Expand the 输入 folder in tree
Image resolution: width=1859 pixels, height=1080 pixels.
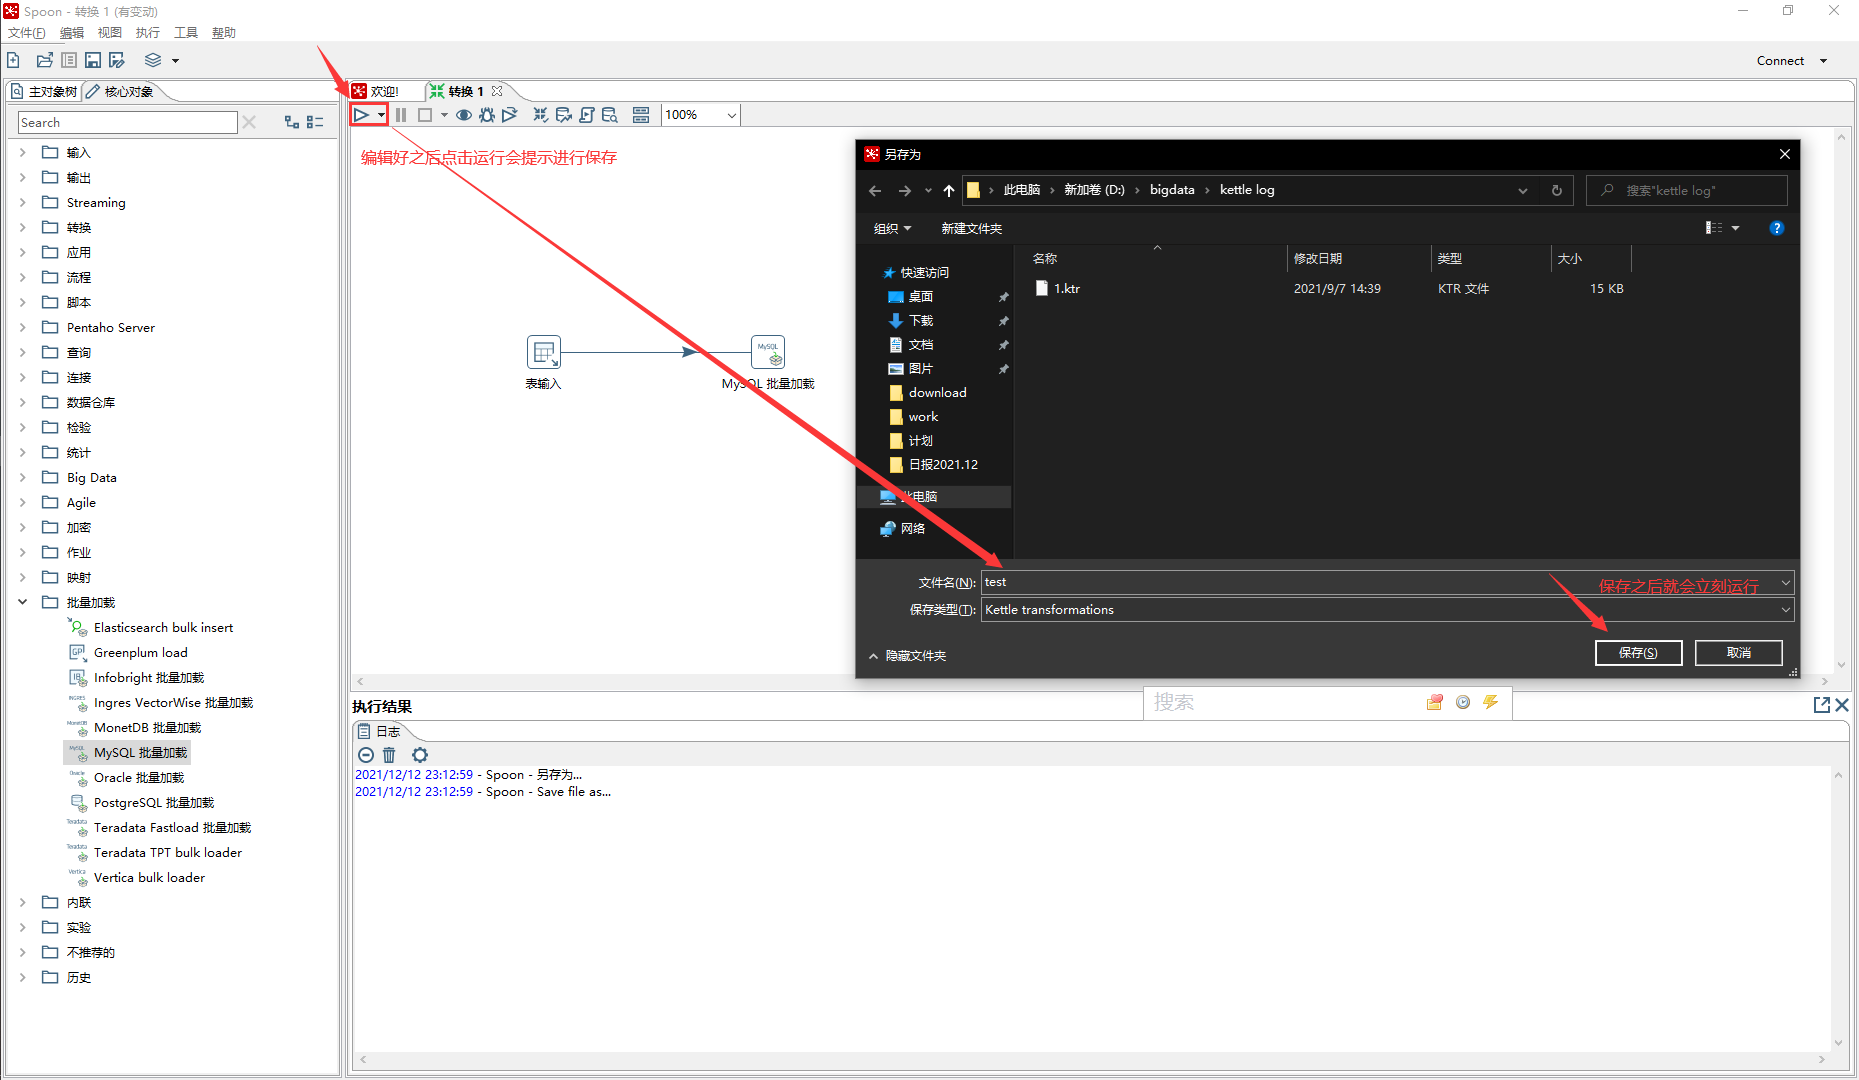click(x=23, y=152)
